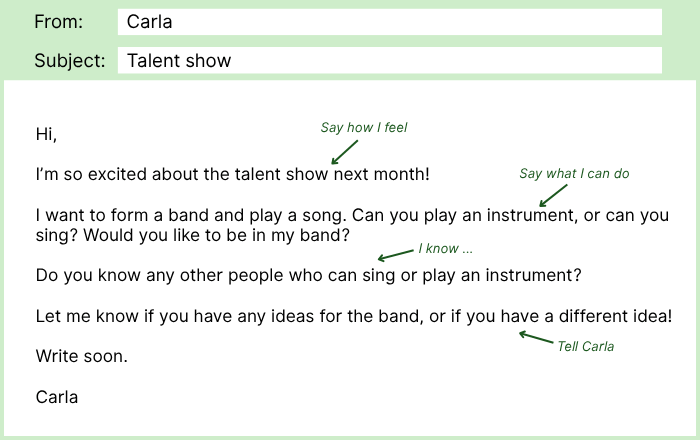Click the sentence about the talent show next month

point(232,174)
